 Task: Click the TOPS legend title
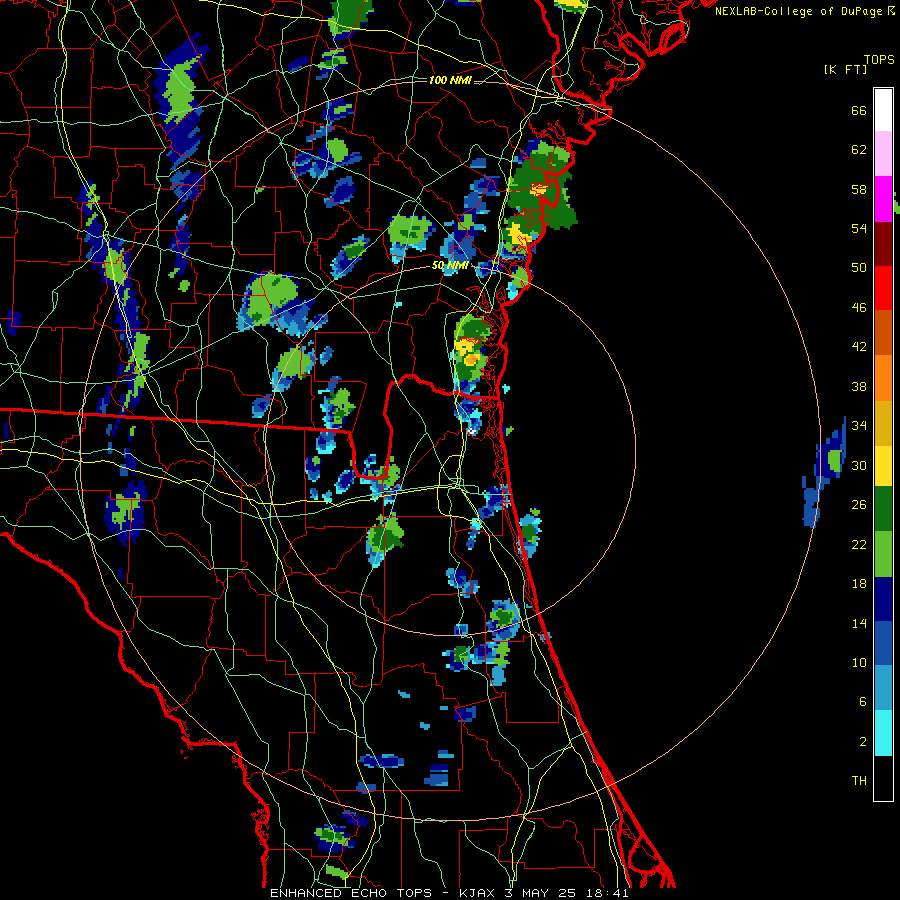(879, 60)
